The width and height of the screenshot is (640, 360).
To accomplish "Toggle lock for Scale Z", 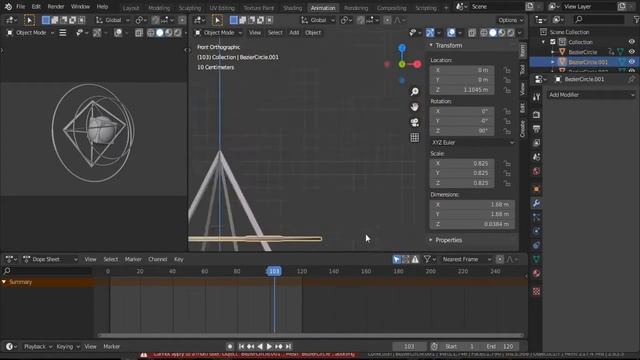I will click(x=507, y=183).
